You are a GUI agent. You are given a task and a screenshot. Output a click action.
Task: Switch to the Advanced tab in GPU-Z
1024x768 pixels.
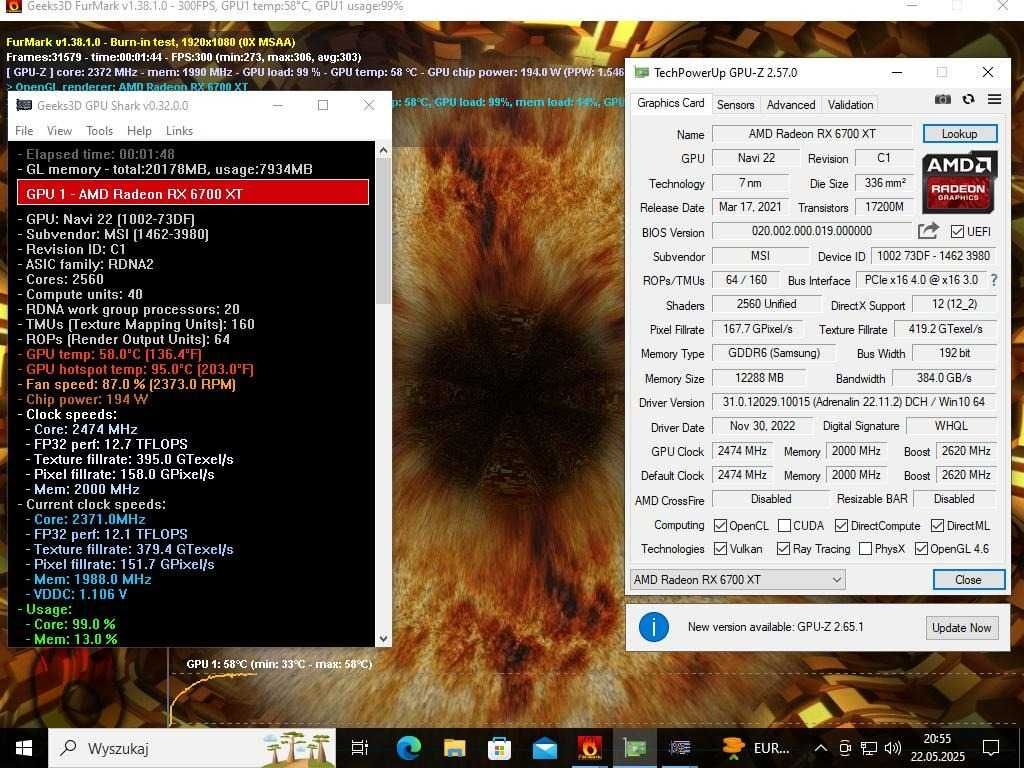(791, 104)
